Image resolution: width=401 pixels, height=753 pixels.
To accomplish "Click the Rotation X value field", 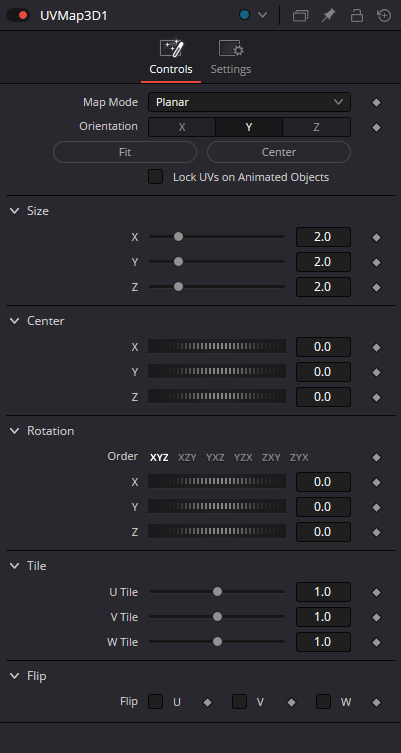I will coord(323,482).
